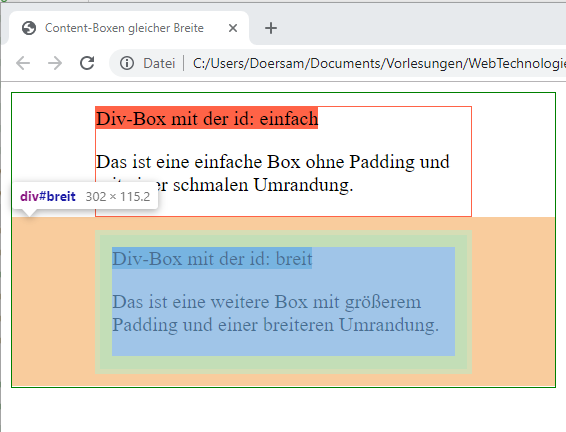566x432 pixels.
Task: Click heading 'Div-Box mit der id: breit'
Action: [x=212, y=258]
